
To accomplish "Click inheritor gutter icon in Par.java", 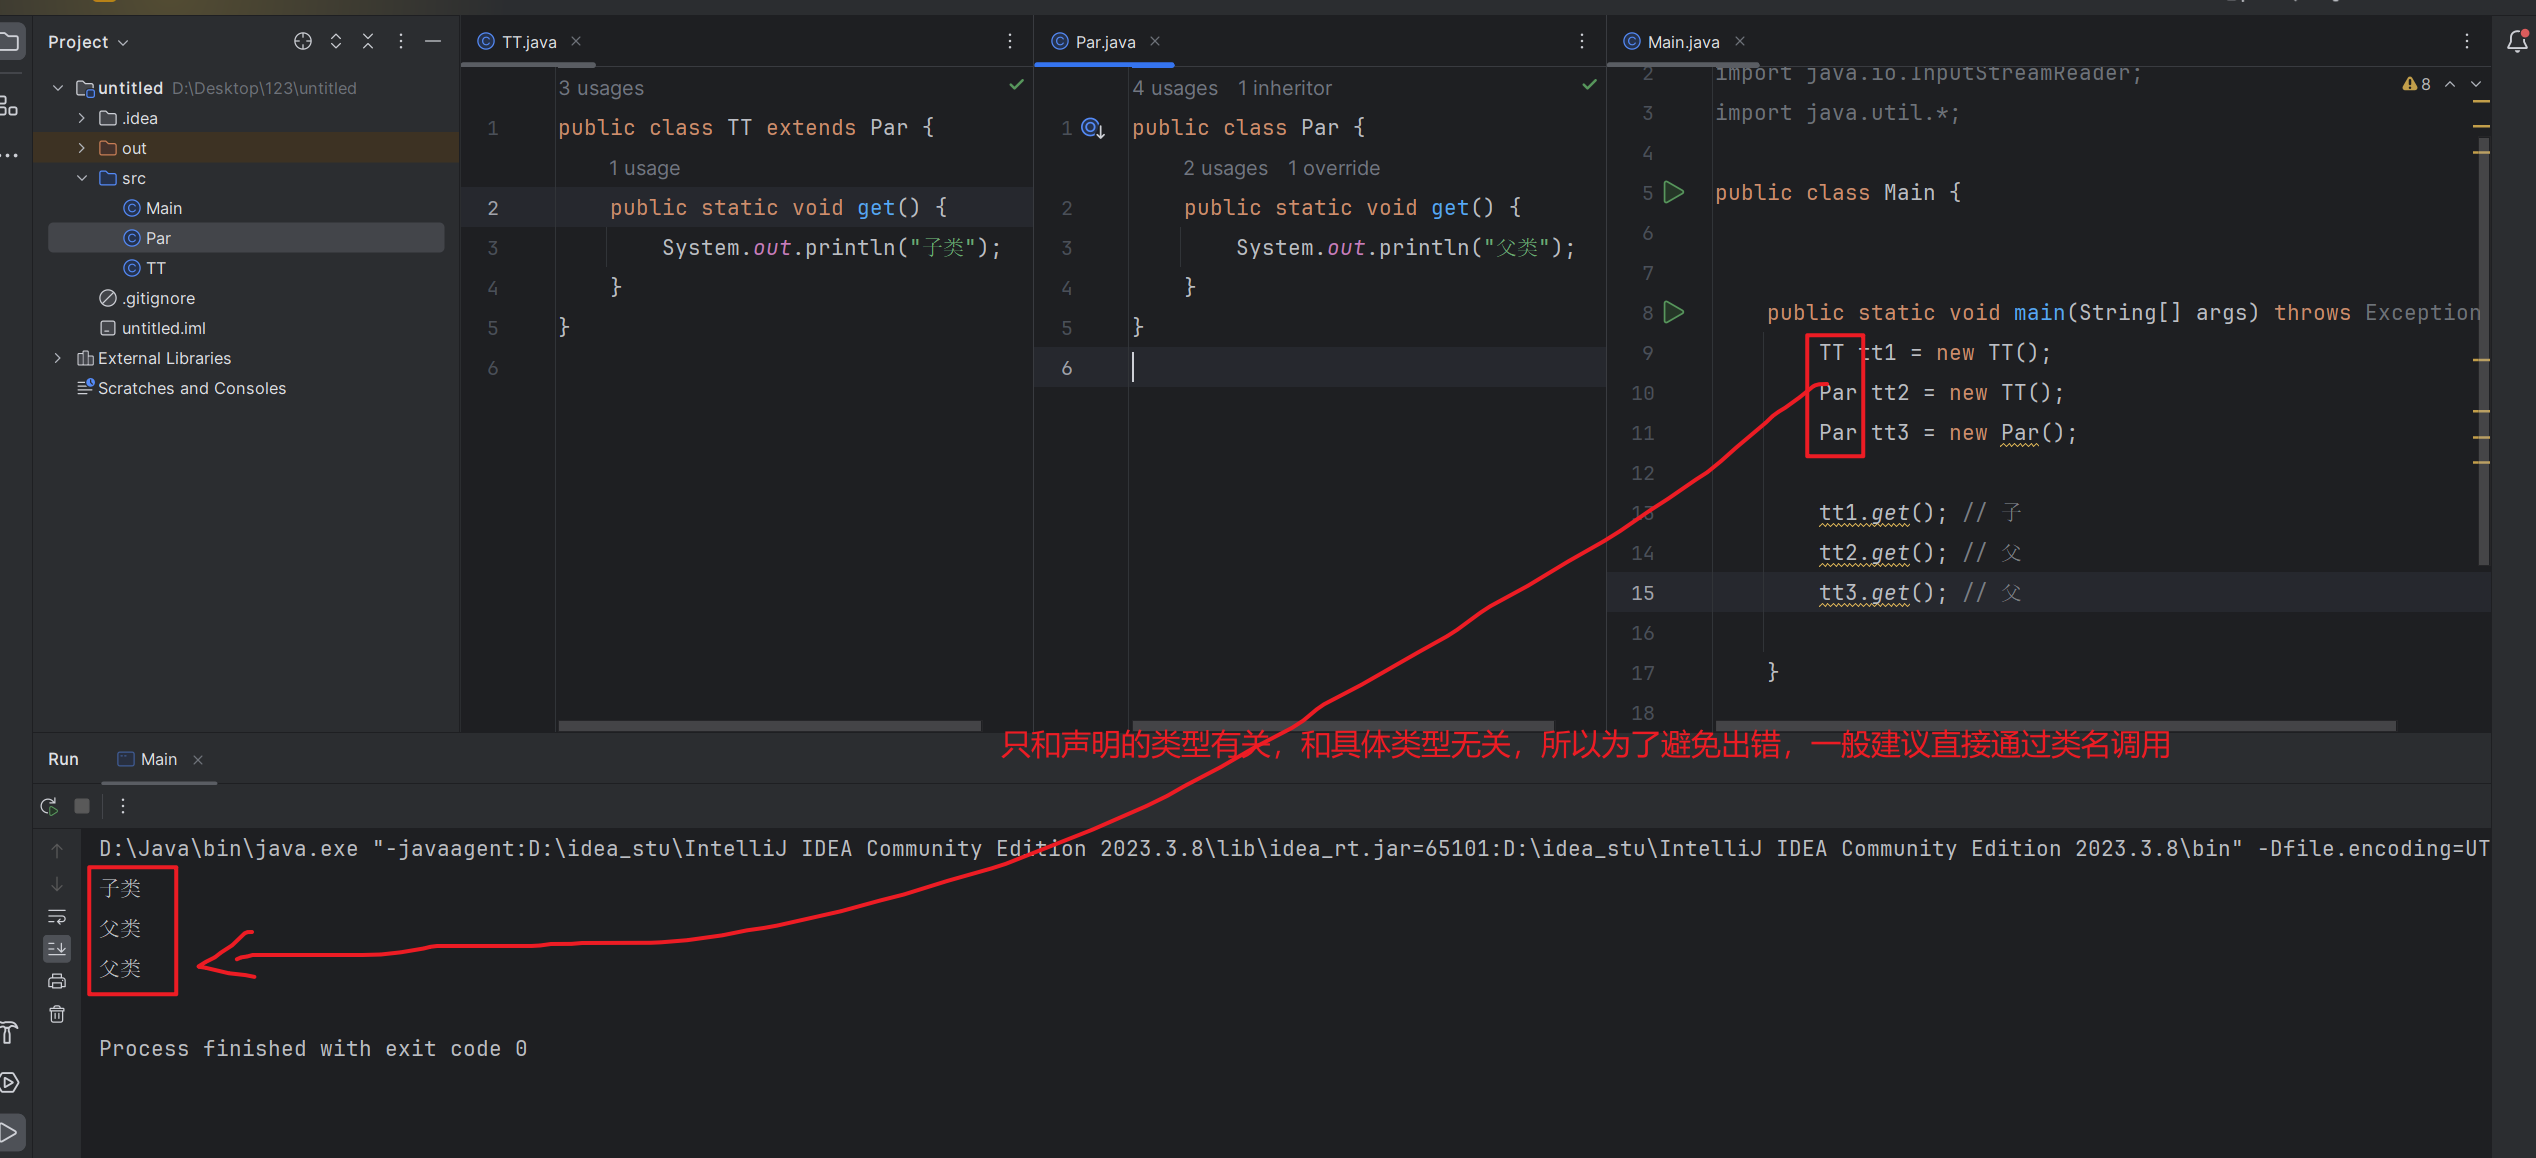I will point(1093,128).
